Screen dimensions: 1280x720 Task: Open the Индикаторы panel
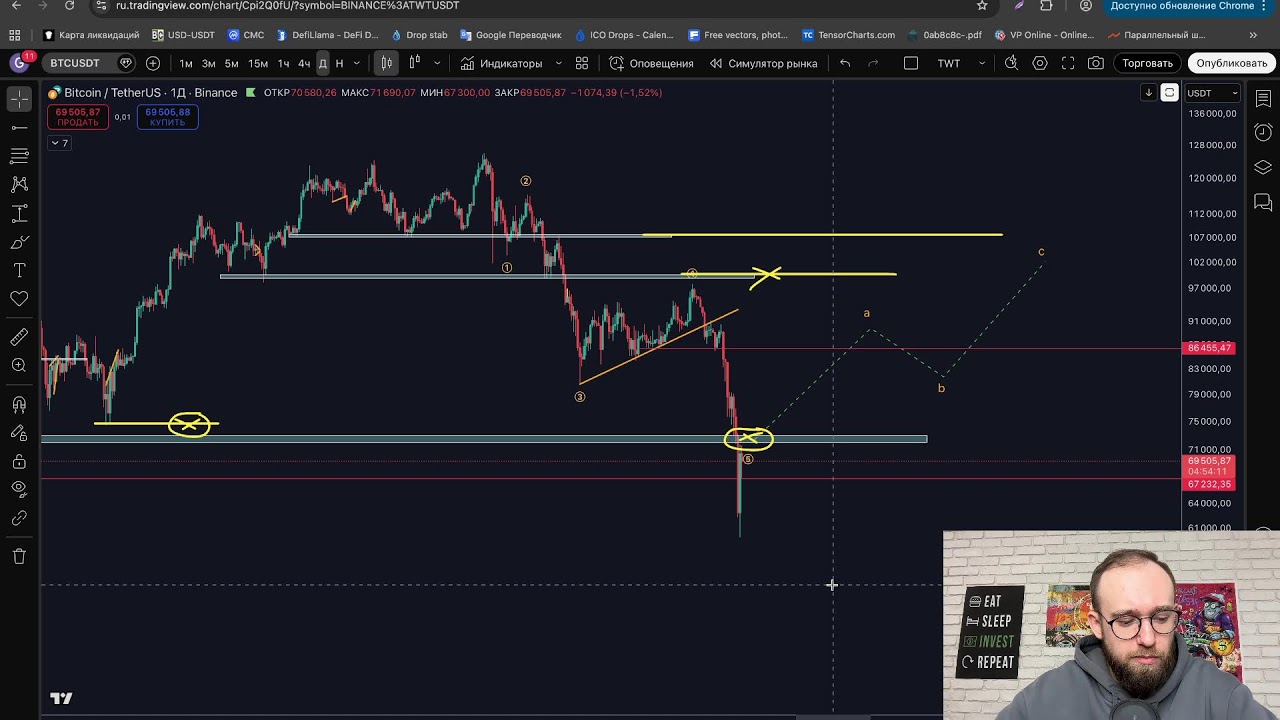click(x=501, y=63)
